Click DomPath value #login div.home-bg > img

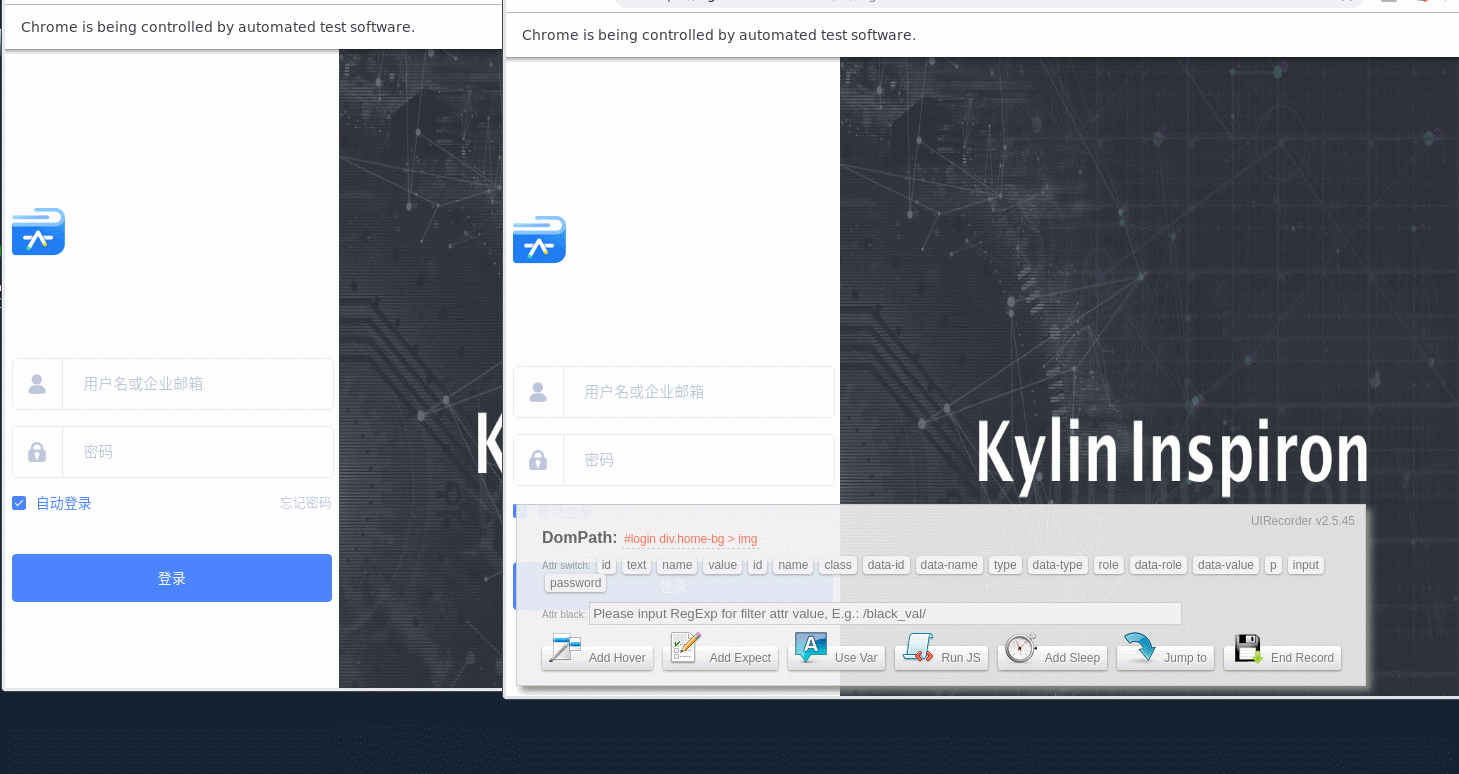click(690, 539)
